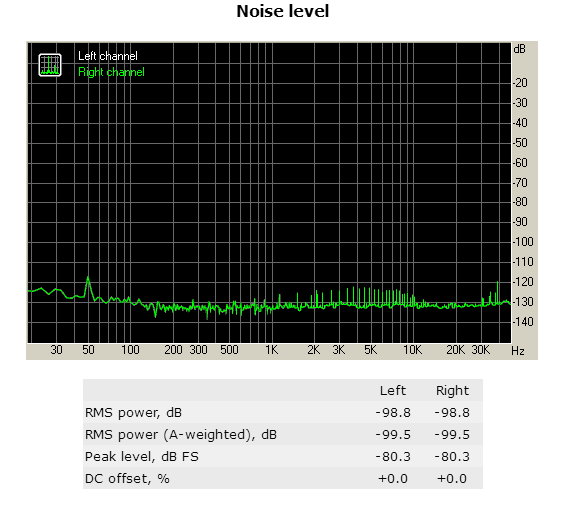
Task: Select the 'Right channel' legend label
Action: (111, 72)
